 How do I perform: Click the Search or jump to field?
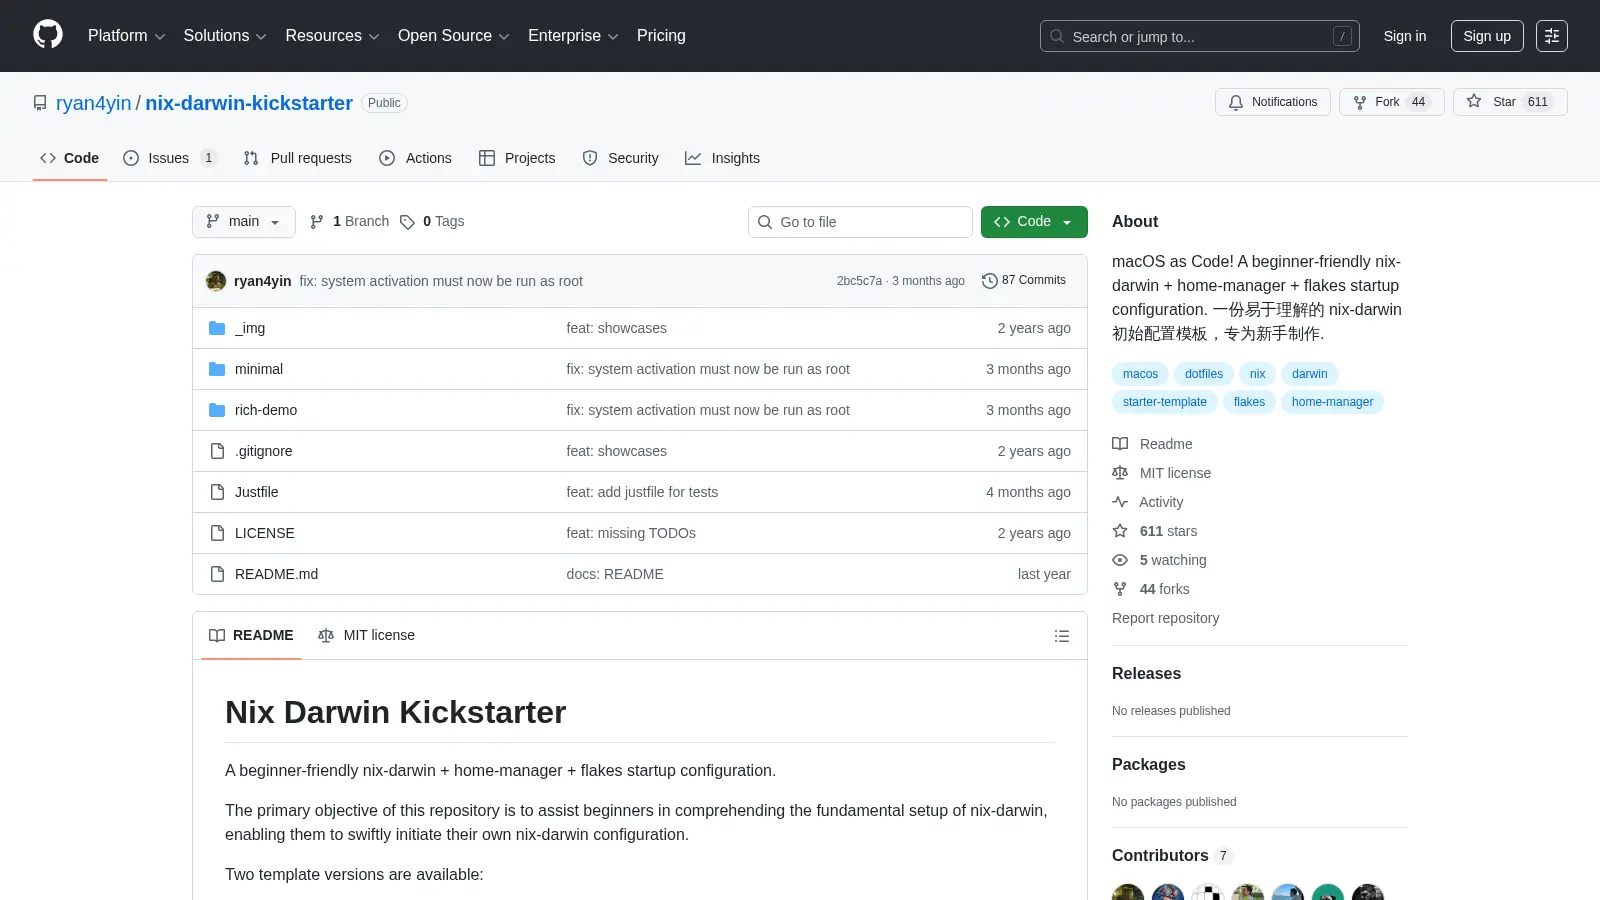(1200, 36)
